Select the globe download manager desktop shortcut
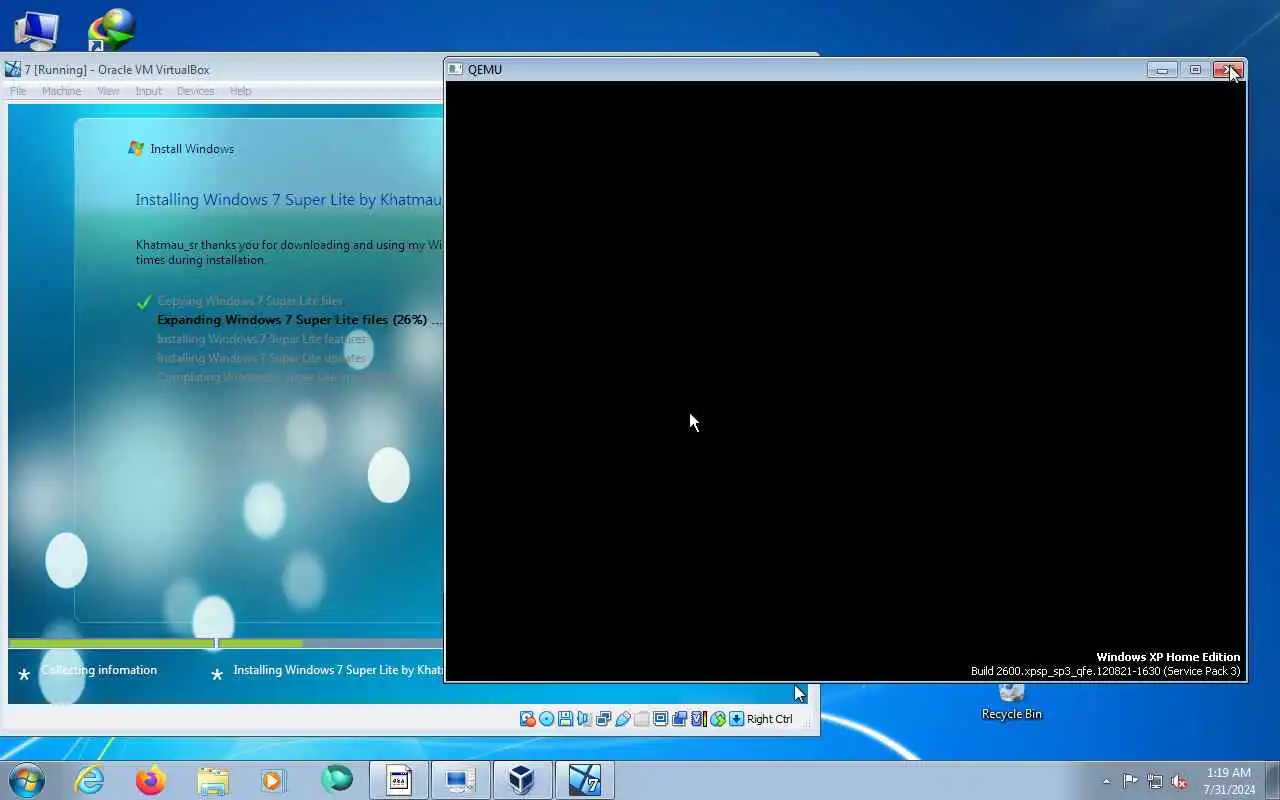 [x=111, y=30]
